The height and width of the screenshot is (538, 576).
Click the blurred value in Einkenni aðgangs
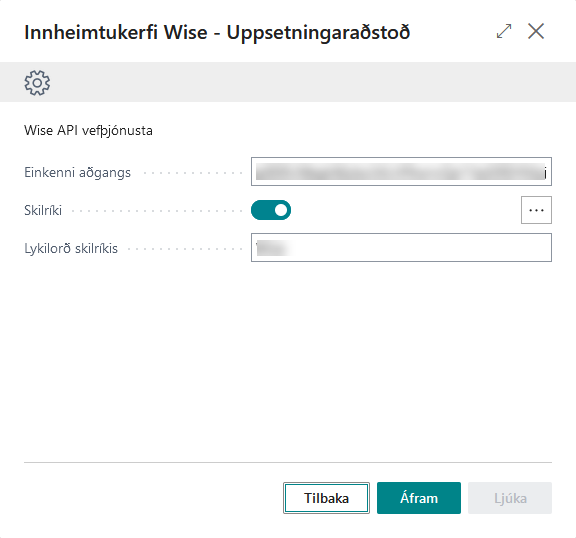(400, 171)
